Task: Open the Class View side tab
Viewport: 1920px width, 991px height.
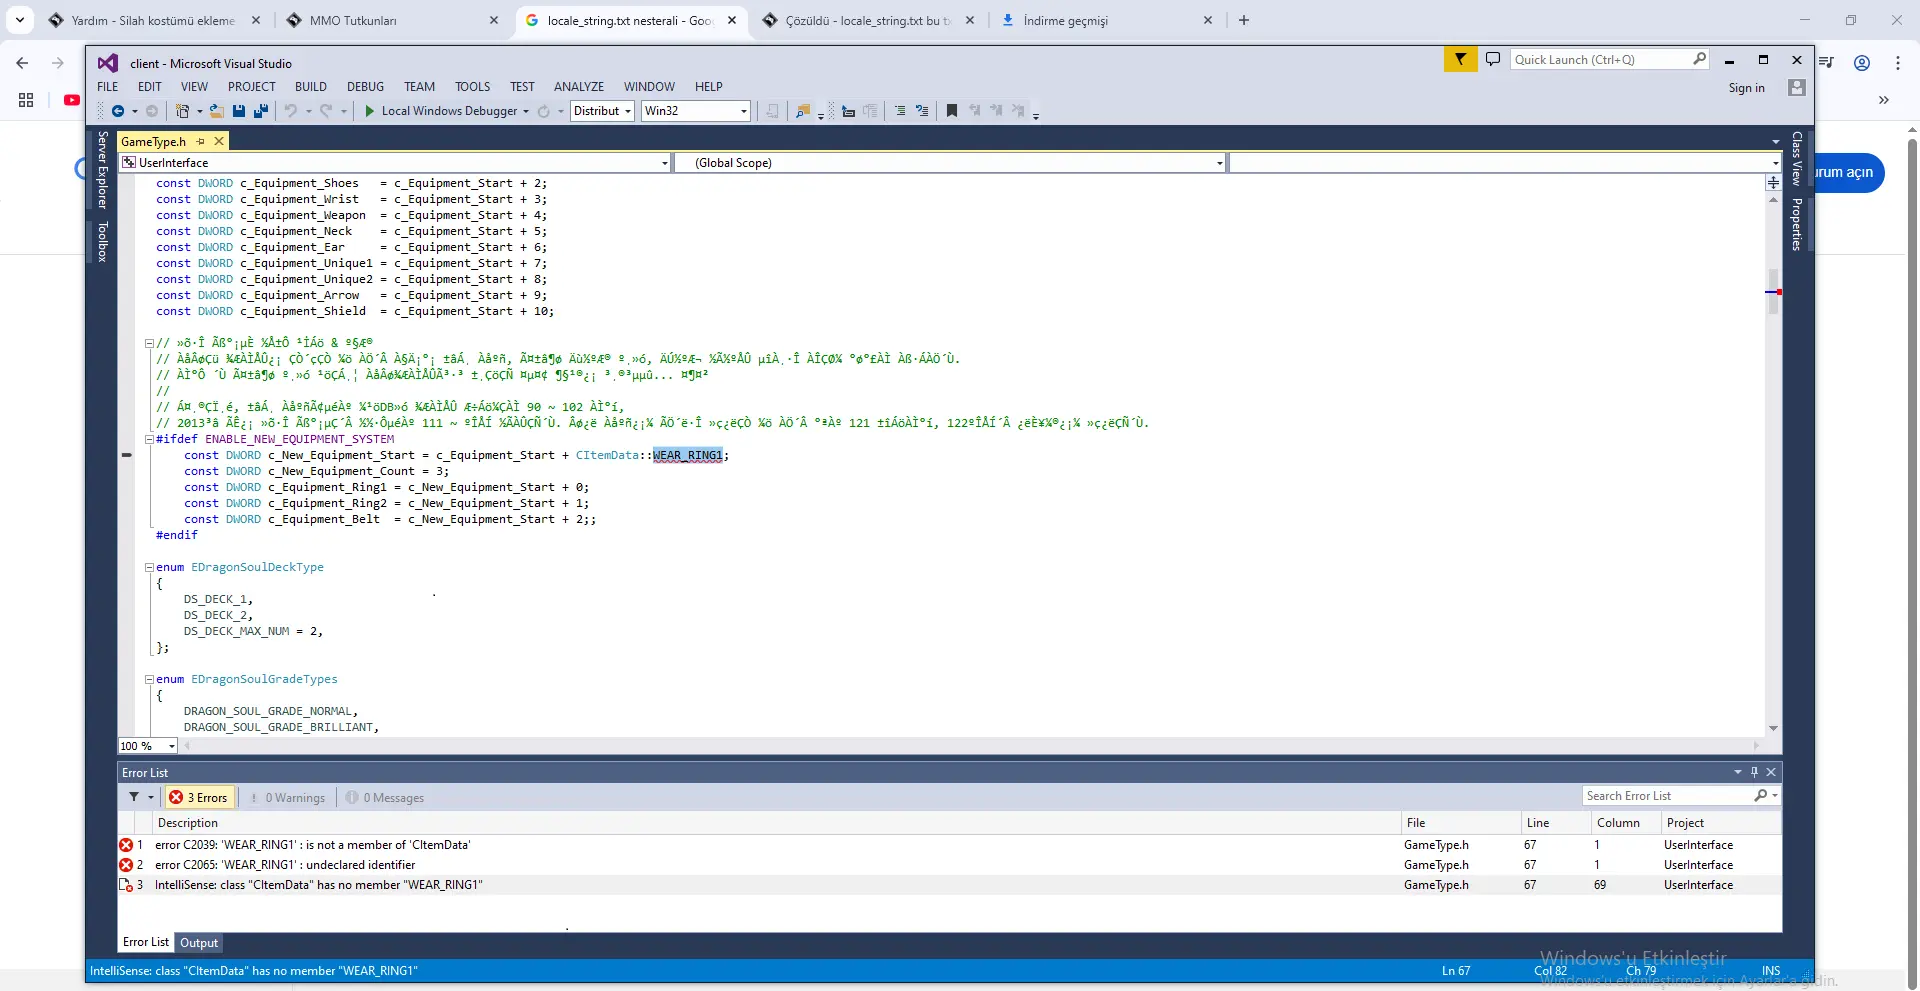Action: coord(1797,158)
